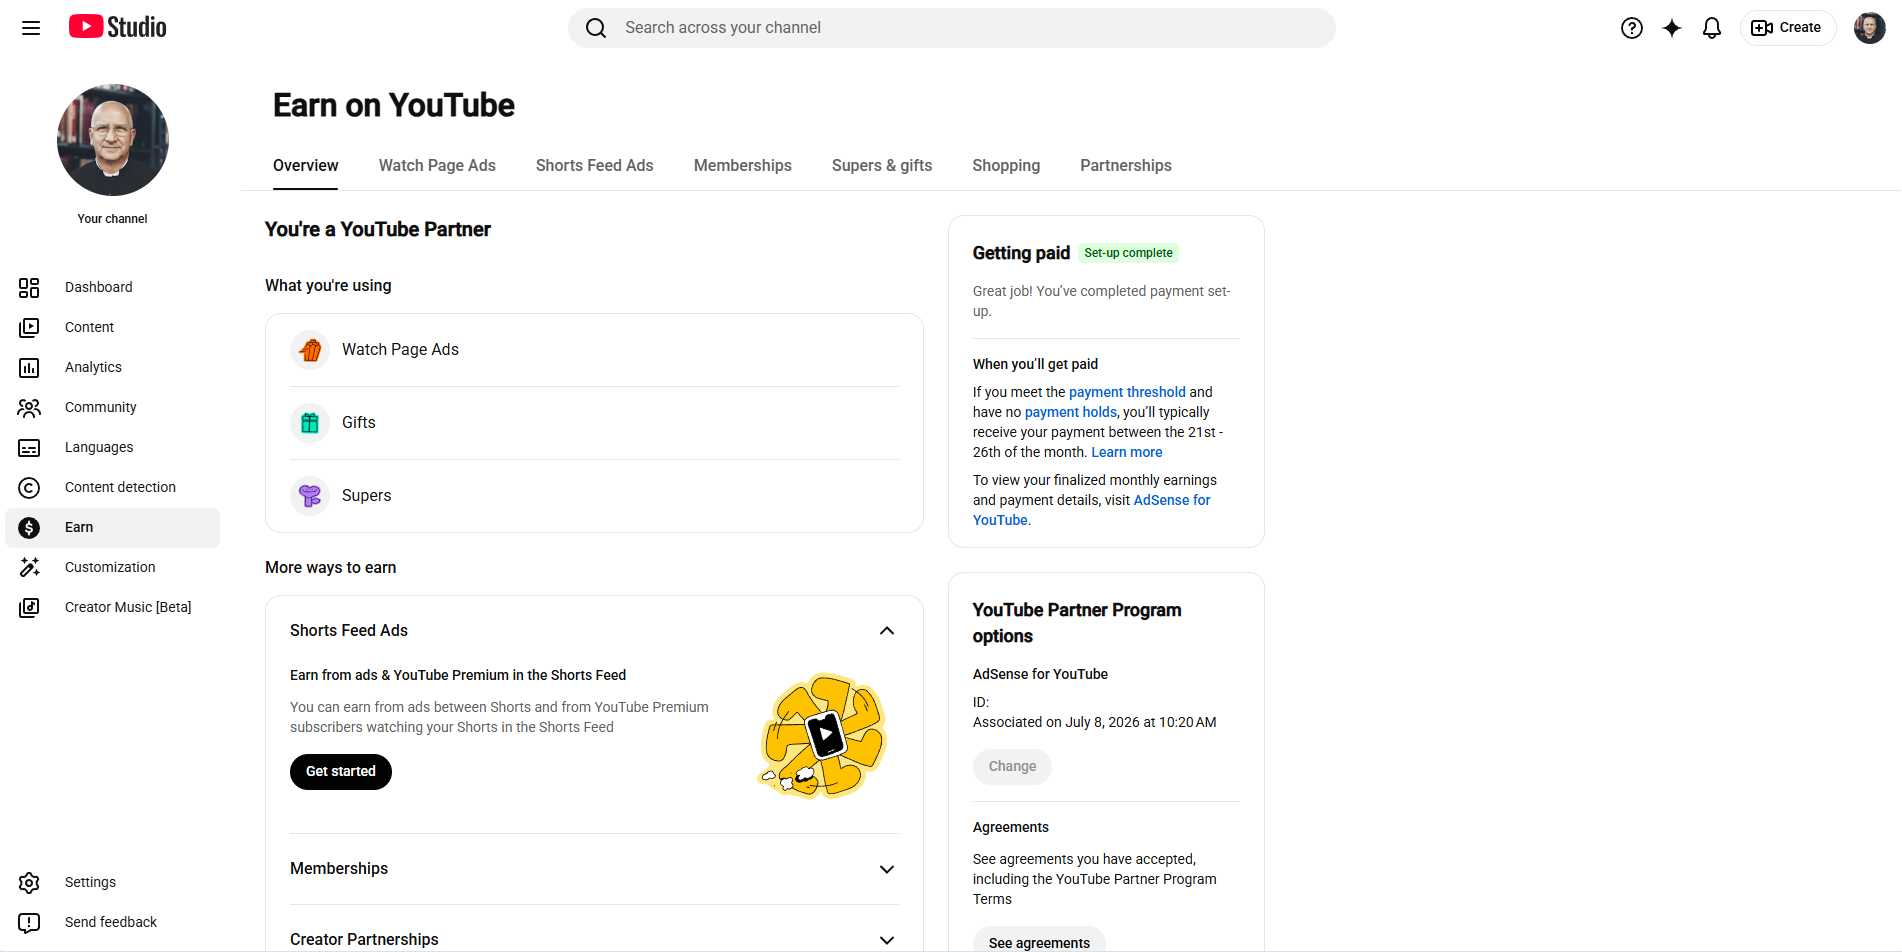Open the Help question mark icon

pos(1632,28)
